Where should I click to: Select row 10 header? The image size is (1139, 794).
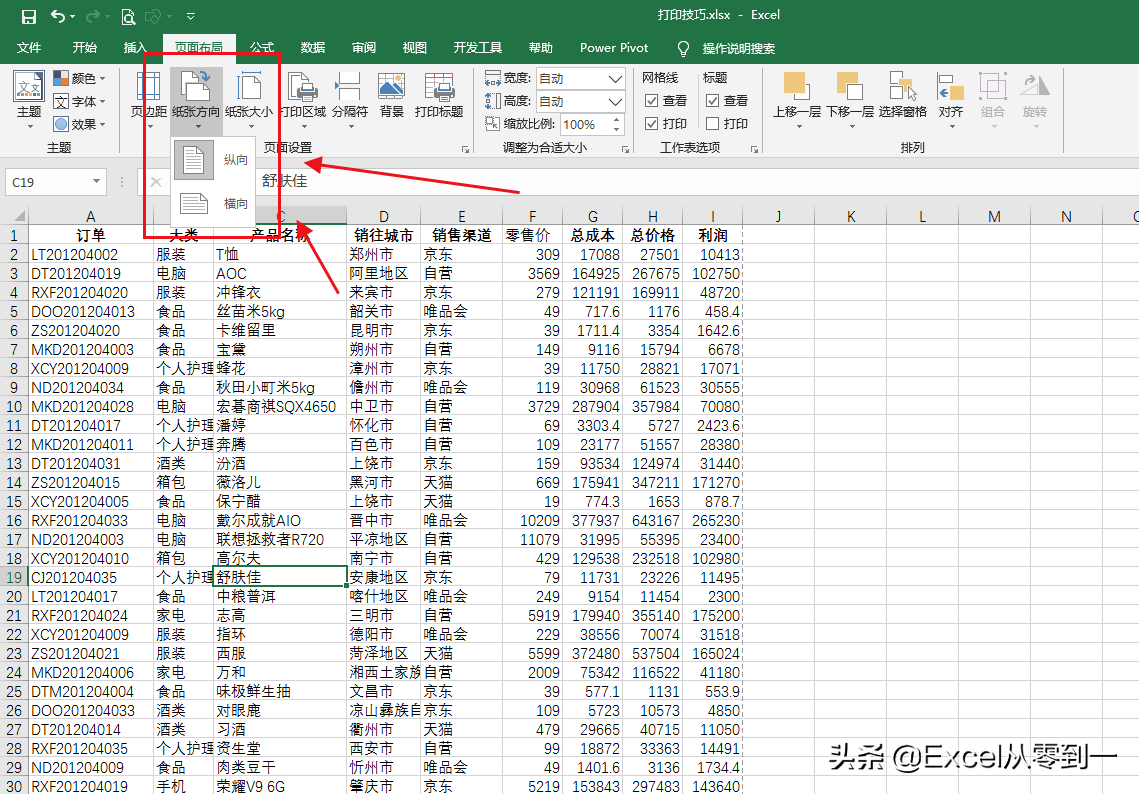tap(15, 407)
